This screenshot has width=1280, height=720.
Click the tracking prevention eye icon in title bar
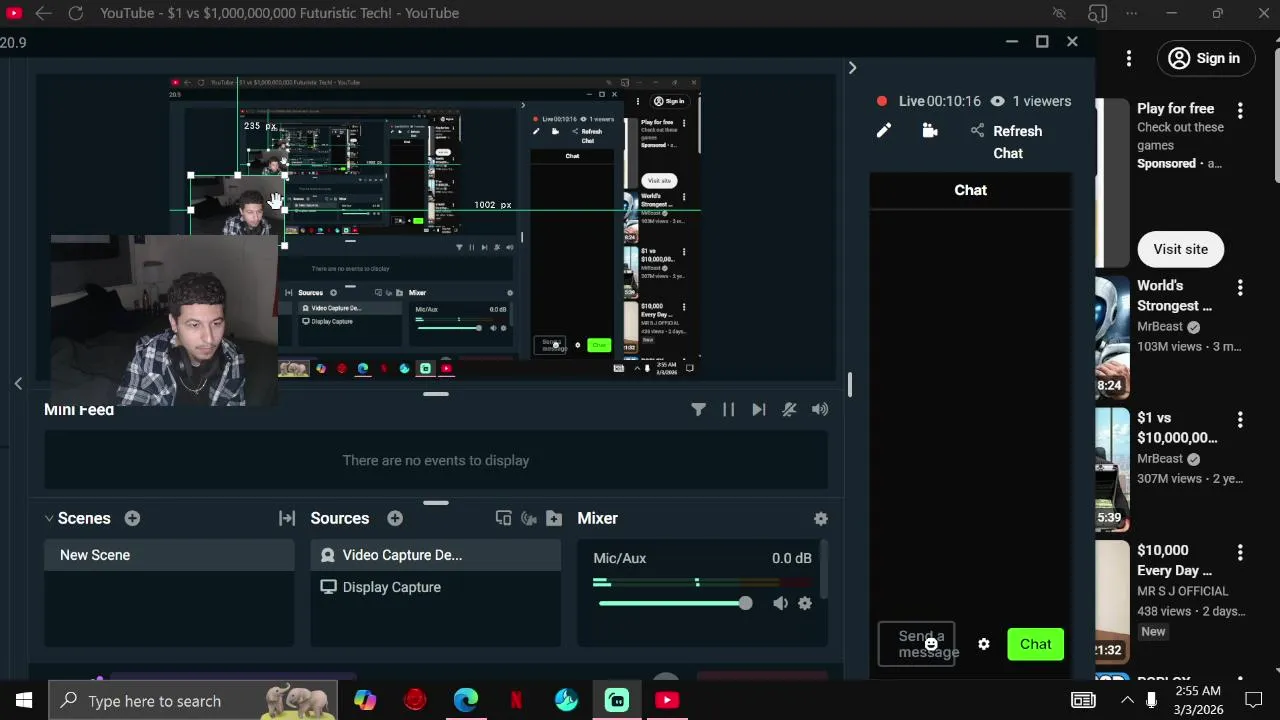click(x=1059, y=13)
